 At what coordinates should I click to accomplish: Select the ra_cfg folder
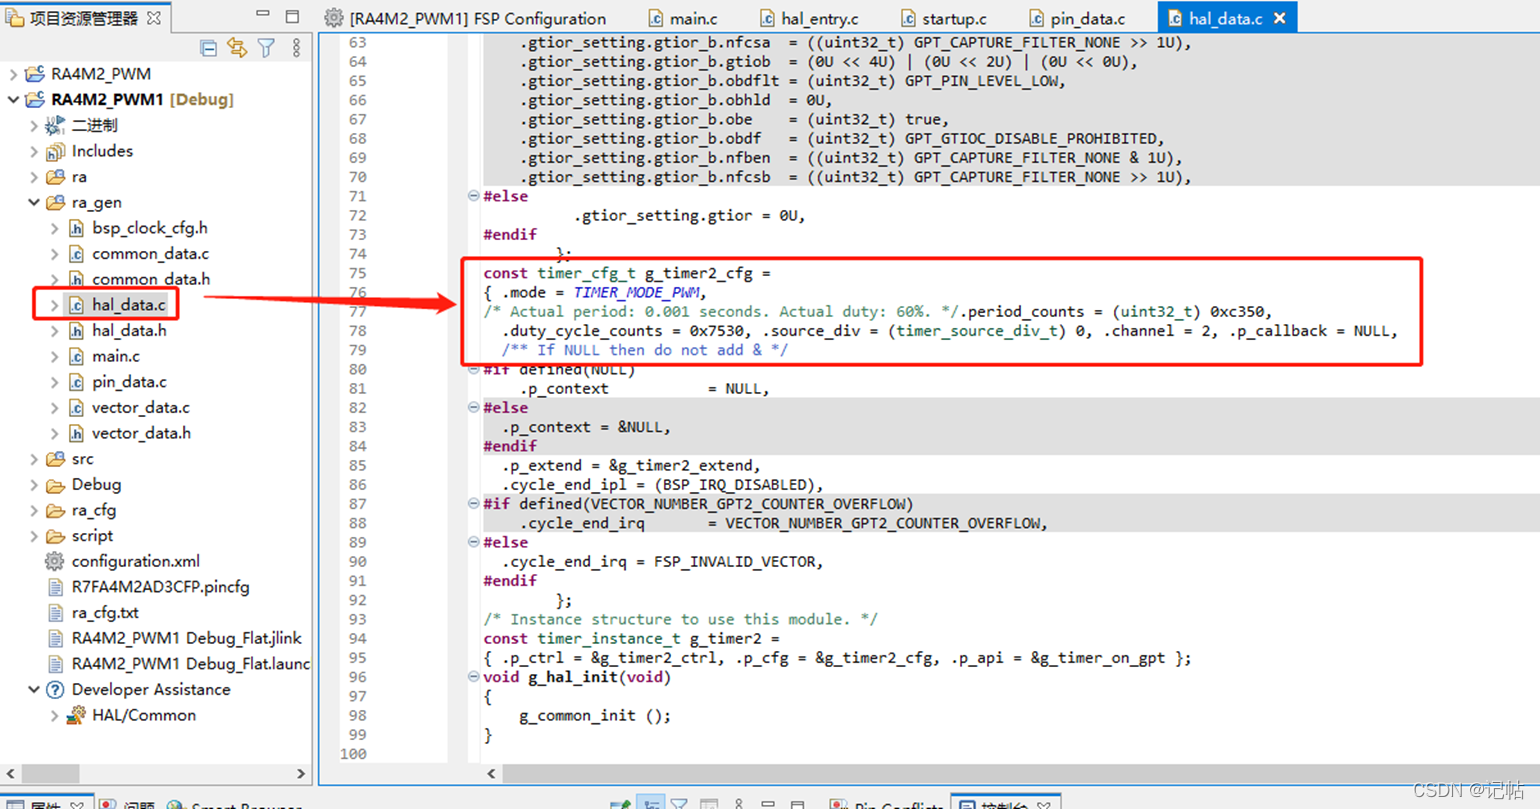click(94, 510)
